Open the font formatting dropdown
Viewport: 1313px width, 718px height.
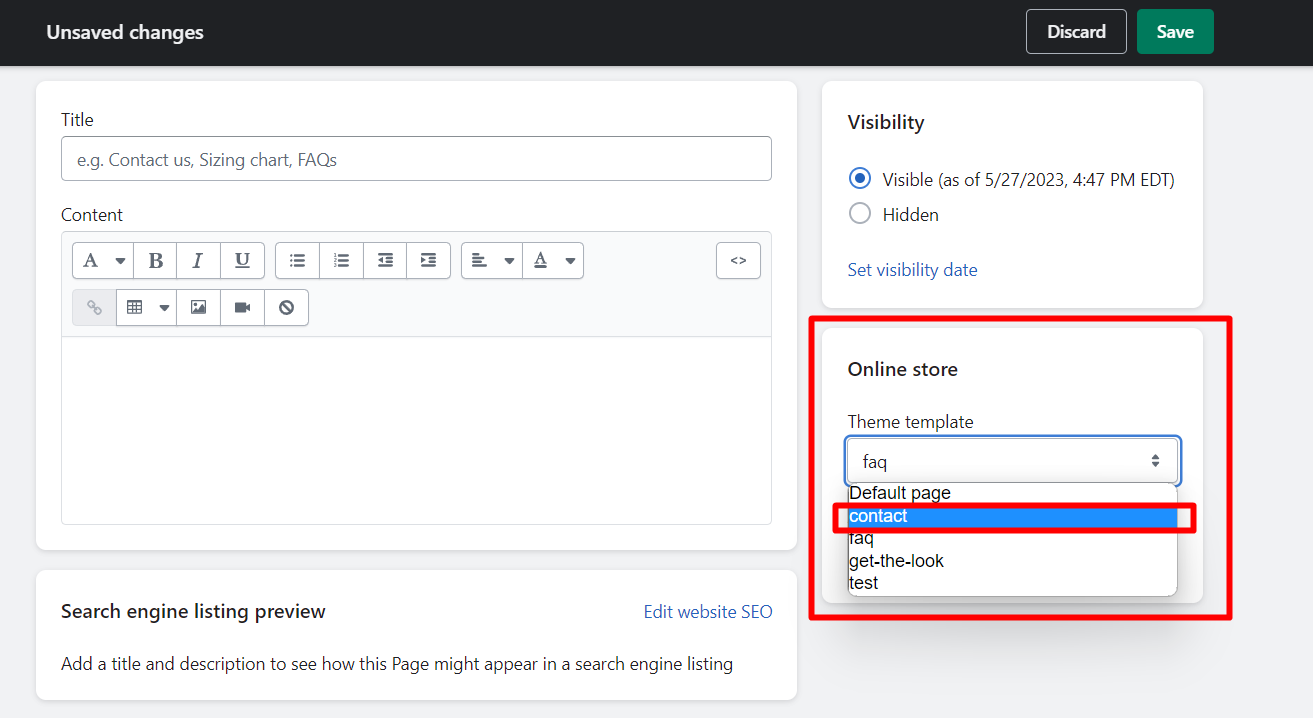point(103,260)
